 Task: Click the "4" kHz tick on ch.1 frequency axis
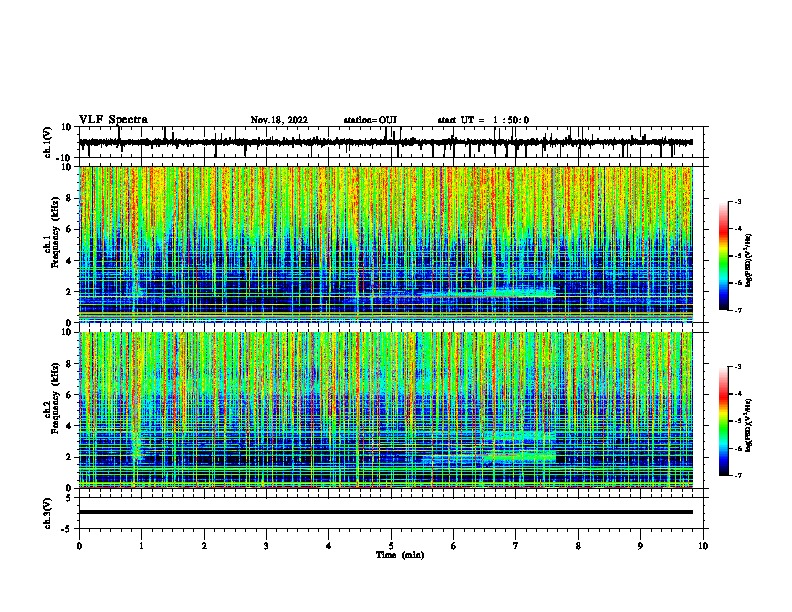point(69,261)
